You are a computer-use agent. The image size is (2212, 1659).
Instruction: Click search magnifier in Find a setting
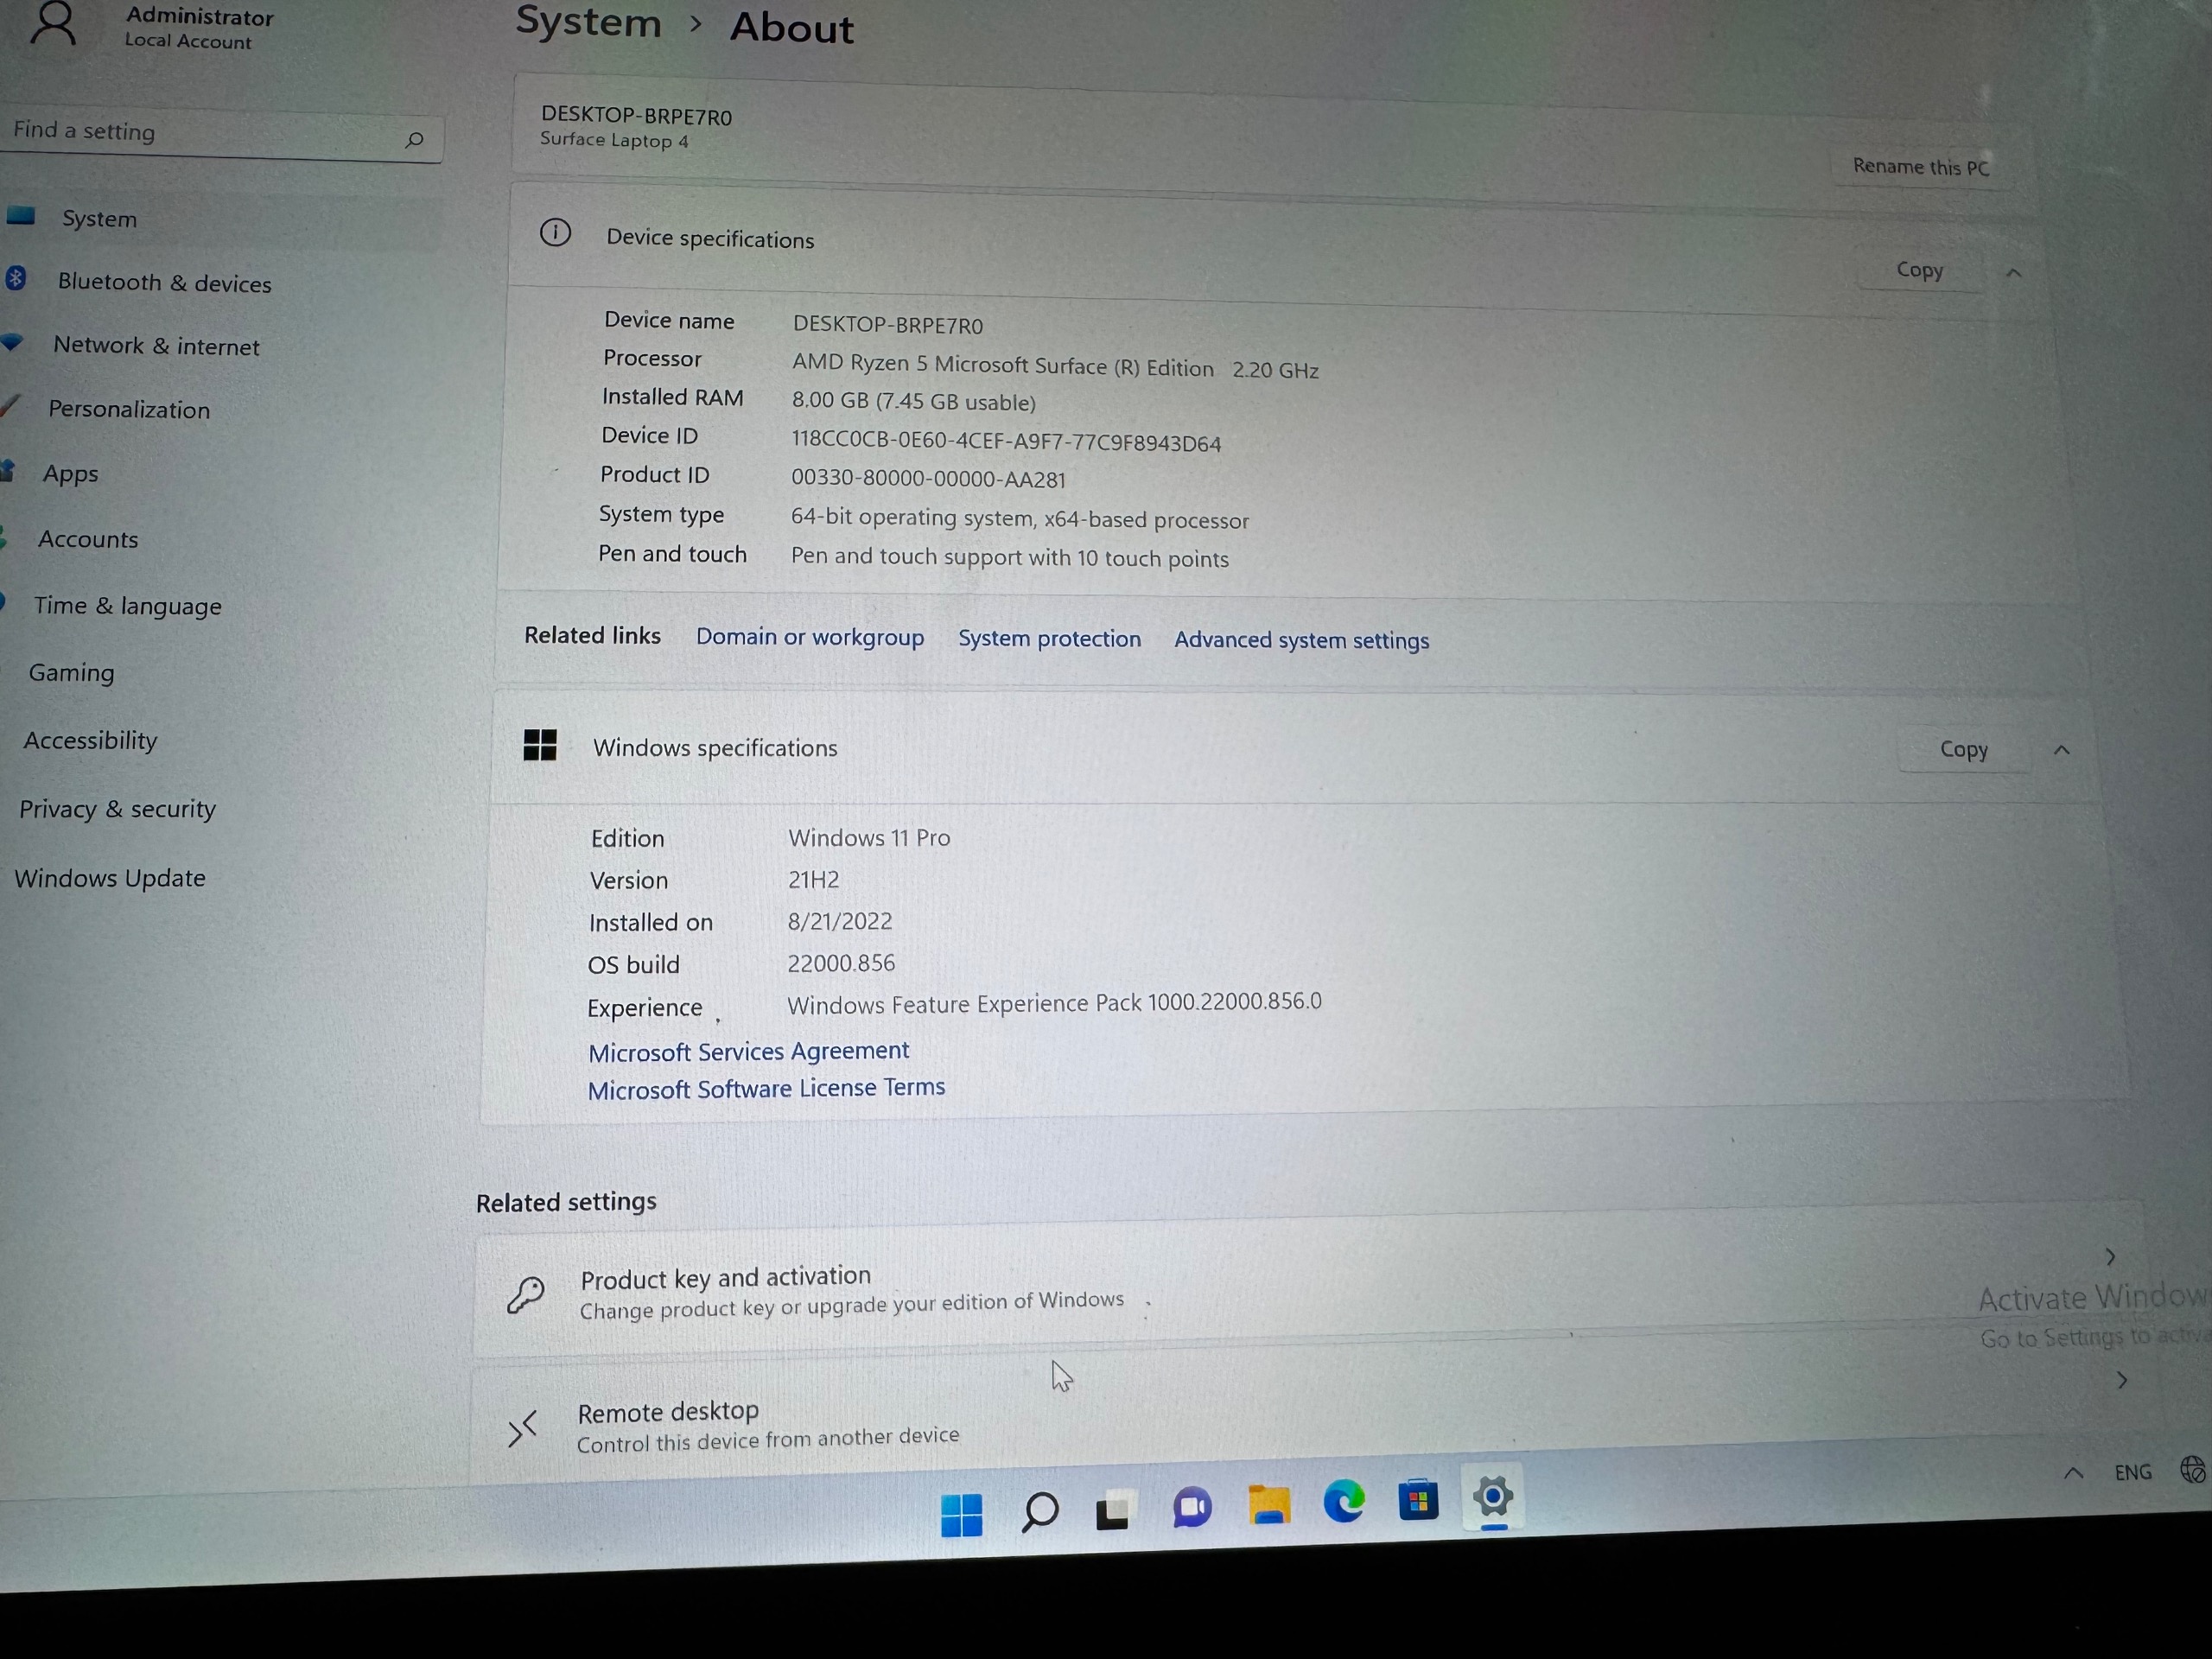point(414,140)
